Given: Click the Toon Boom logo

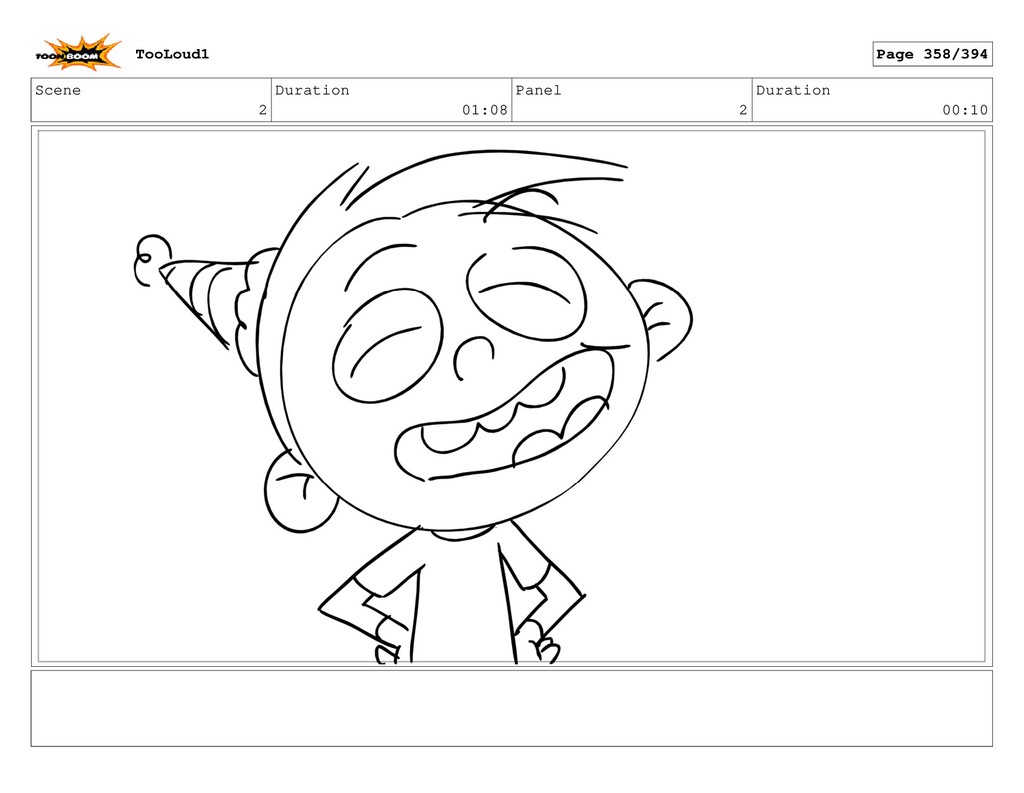Looking at the screenshot, I should pyautogui.click(x=78, y=52).
